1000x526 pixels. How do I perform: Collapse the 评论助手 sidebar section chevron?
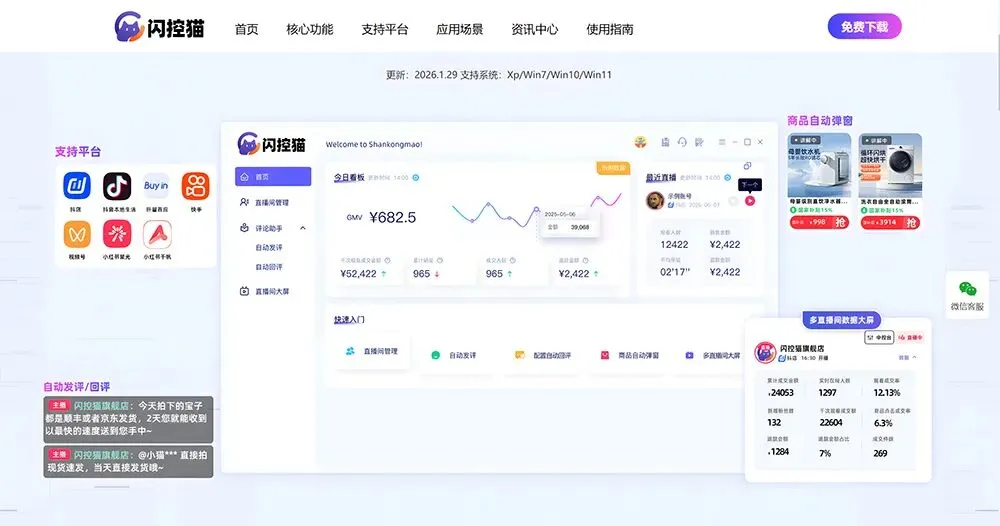pyautogui.click(x=303, y=228)
